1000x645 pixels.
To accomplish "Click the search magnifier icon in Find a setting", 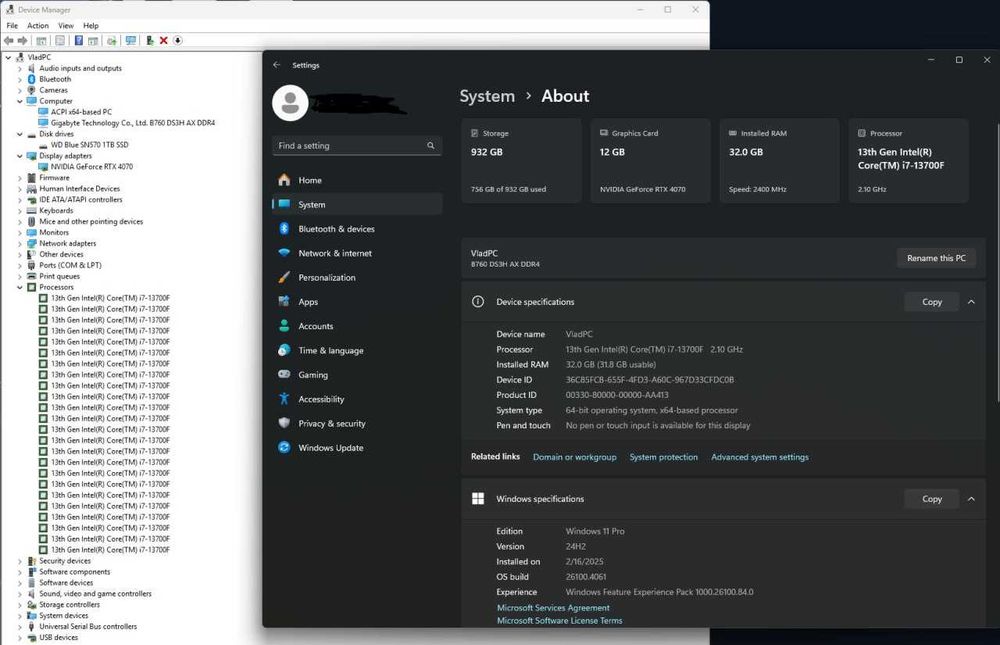I will point(430,145).
